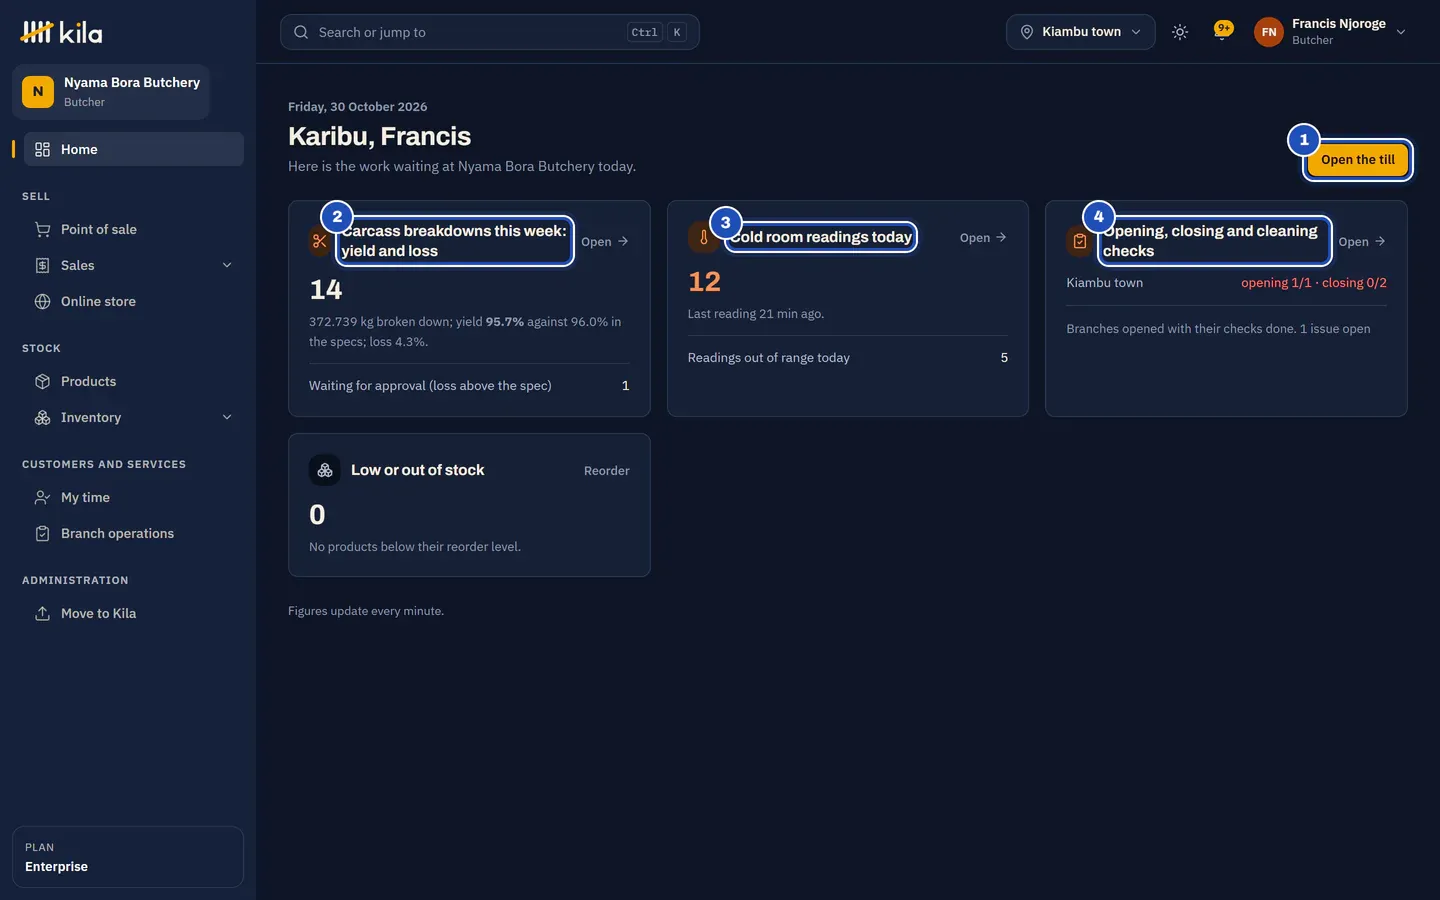1440x900 pixels.
Task: Open the Francis Njoroge account menu
Action: click(1331, 32)
